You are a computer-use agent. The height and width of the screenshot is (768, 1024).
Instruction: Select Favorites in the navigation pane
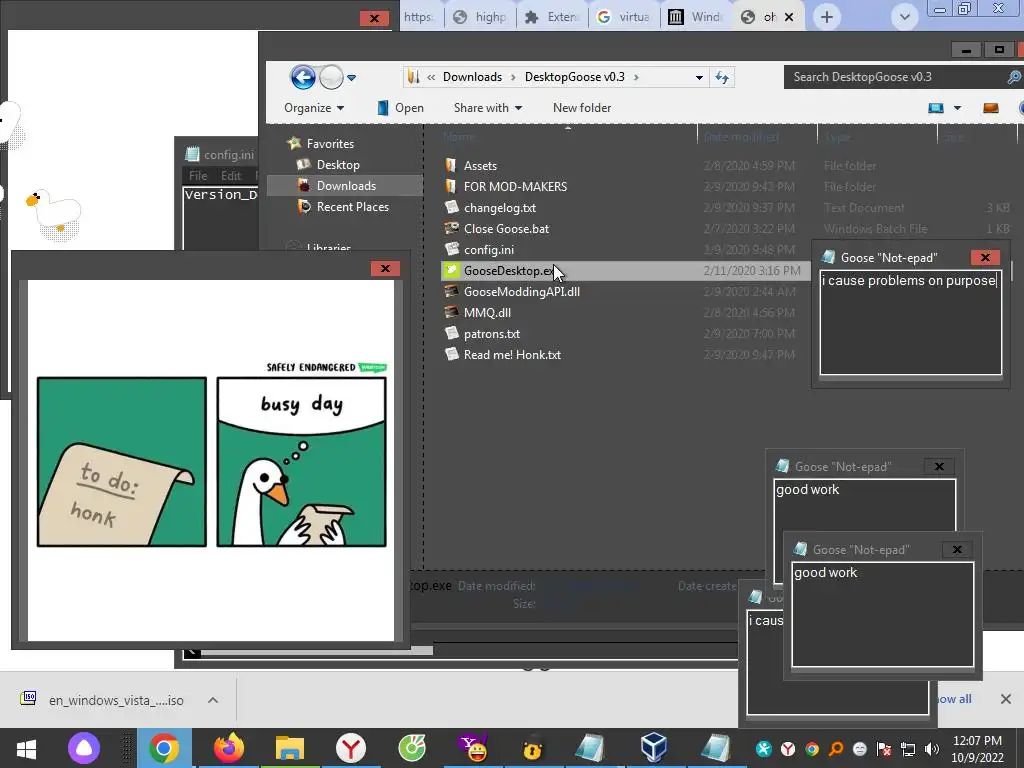[x=330, y=144]
